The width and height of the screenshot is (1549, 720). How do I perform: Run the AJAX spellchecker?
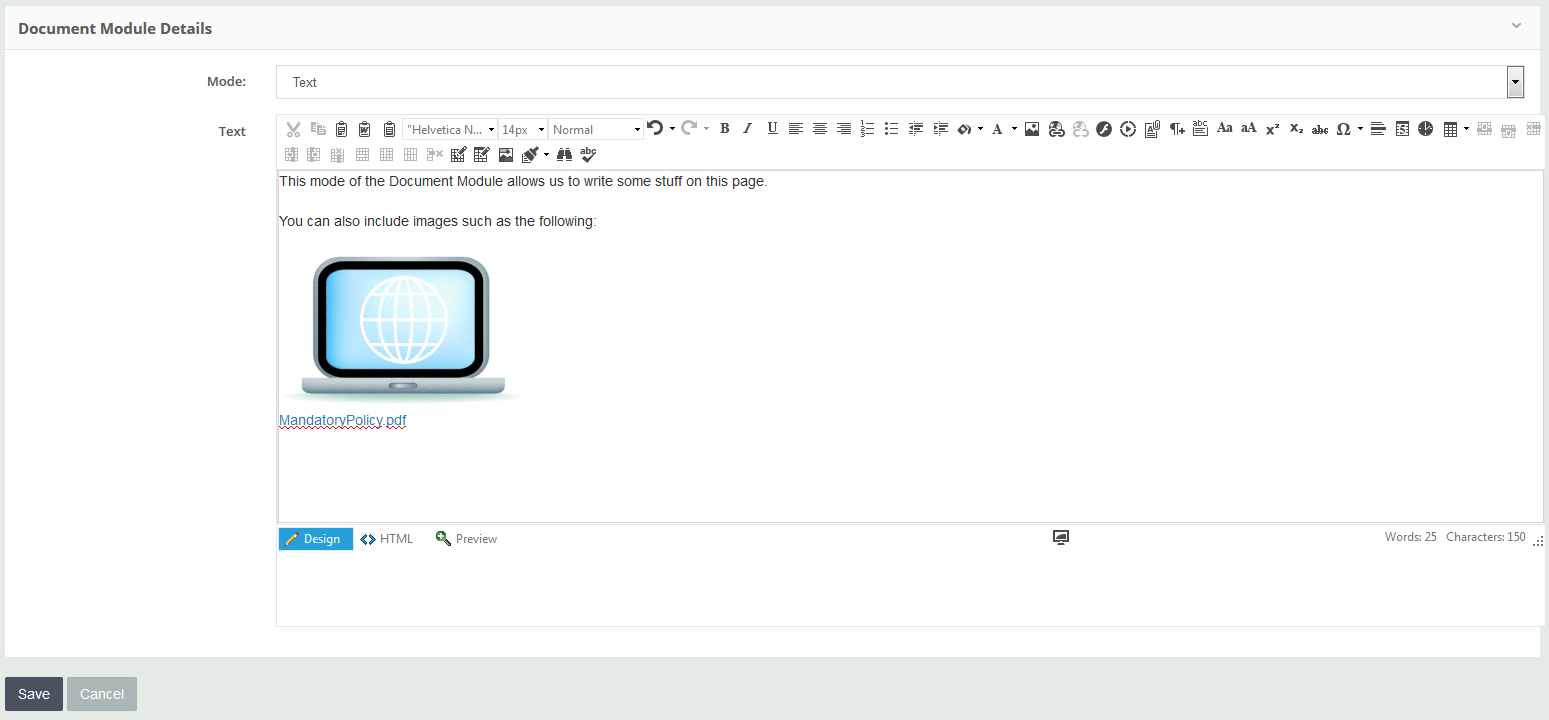click(x=588, y=154)
